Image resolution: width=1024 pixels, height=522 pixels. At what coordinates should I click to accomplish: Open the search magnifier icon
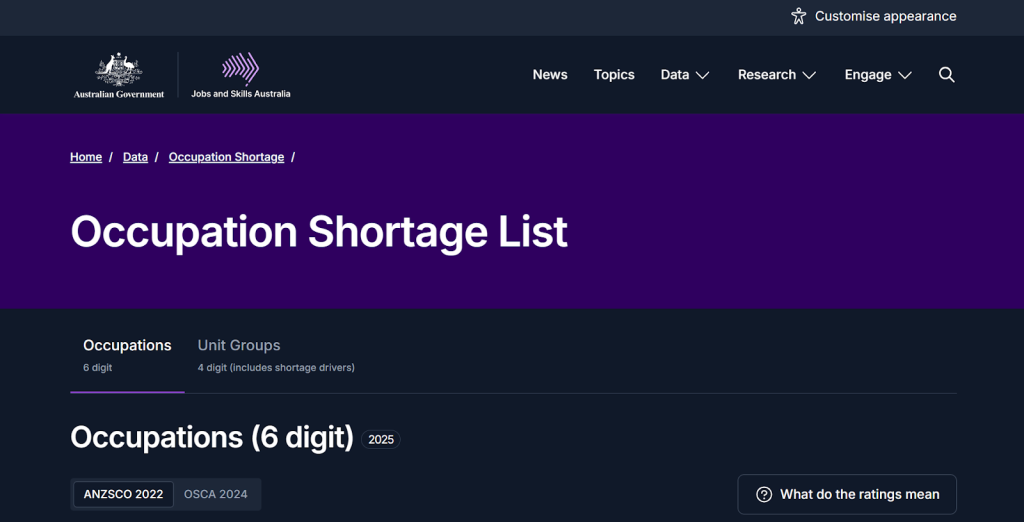pos(947,75)
